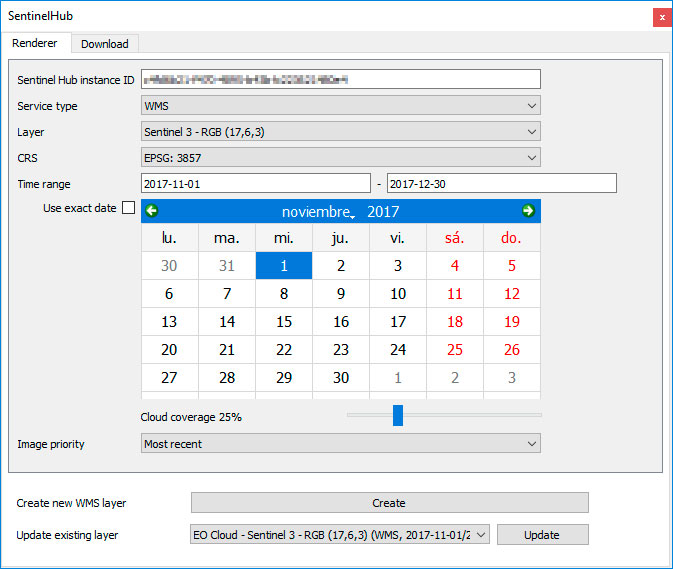Select Thursday November 30 in the last week
Viewport: 673px width, 569px height.
point(341,377)
